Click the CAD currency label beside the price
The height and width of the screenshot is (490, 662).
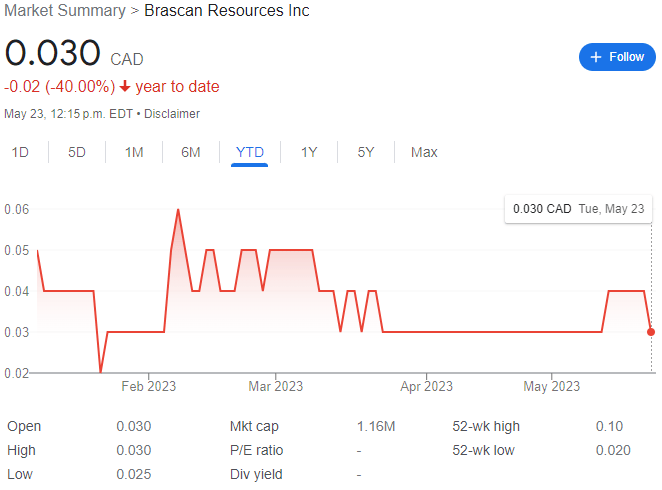pos(127,60)
